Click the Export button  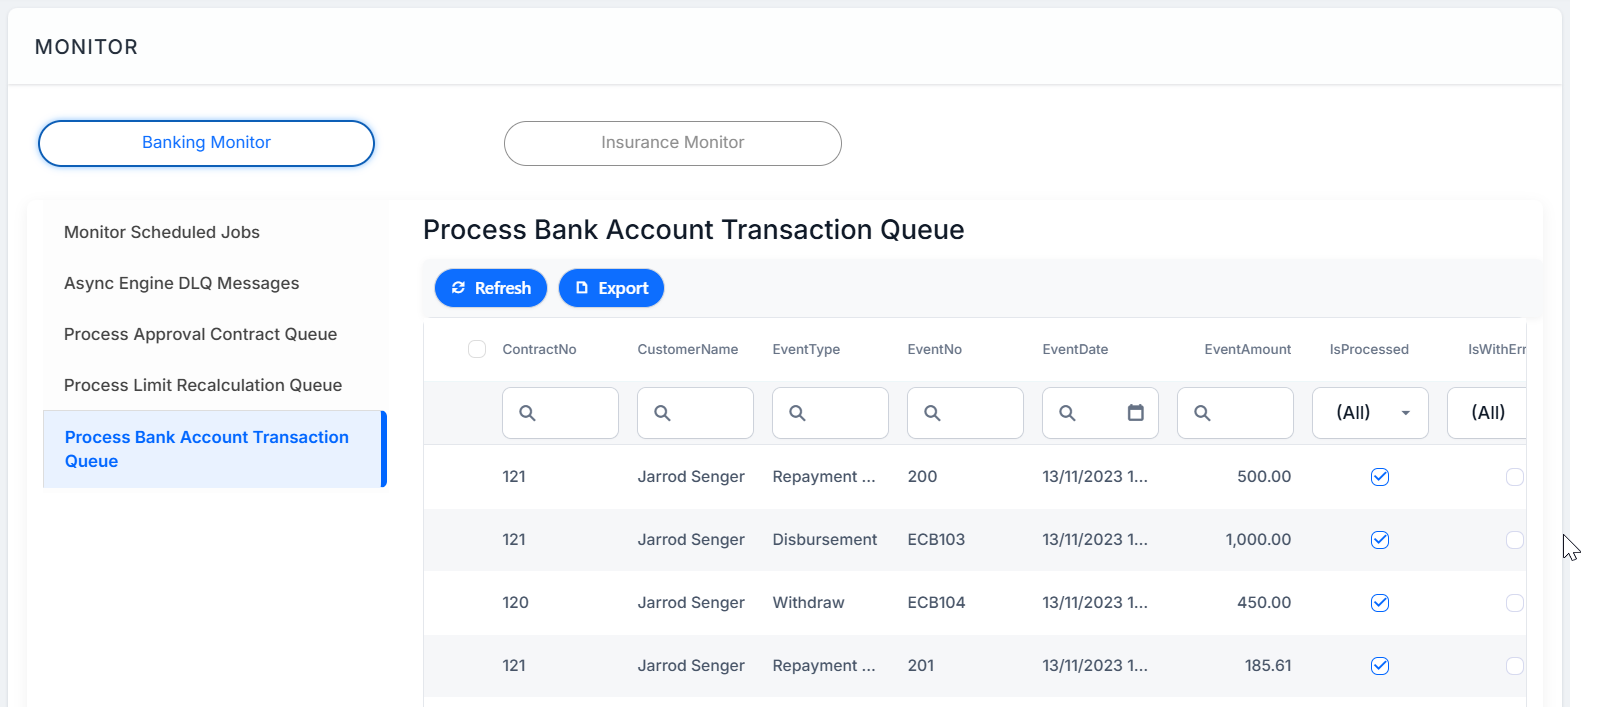(611, 288)
